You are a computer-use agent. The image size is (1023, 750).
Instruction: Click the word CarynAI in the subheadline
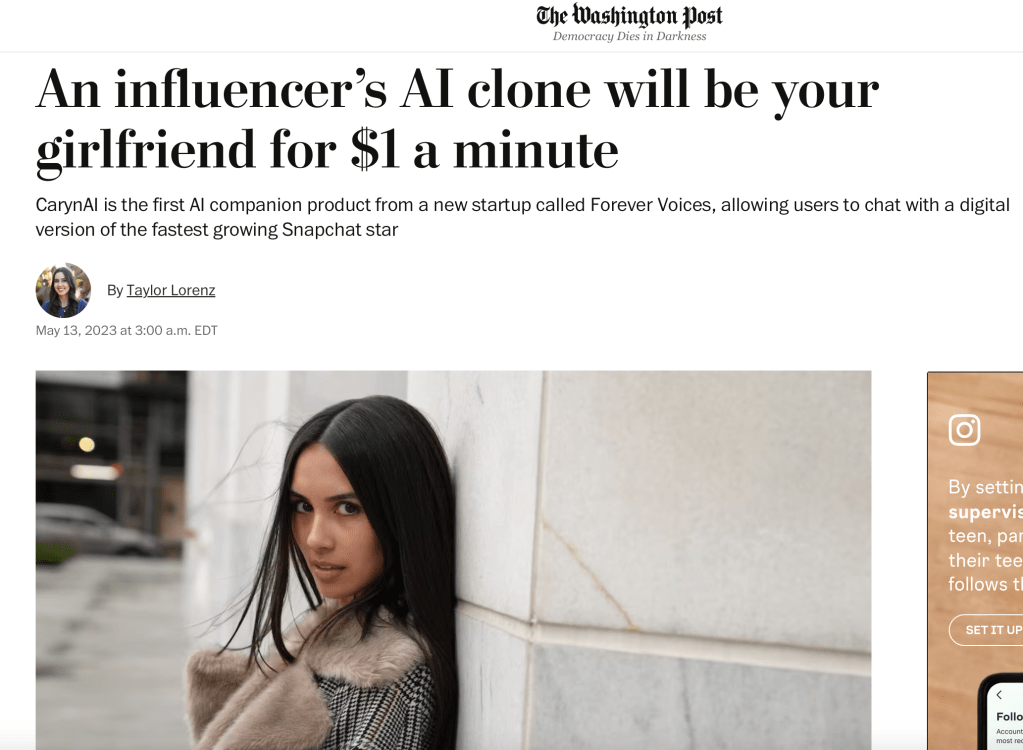tap(67, 205)
